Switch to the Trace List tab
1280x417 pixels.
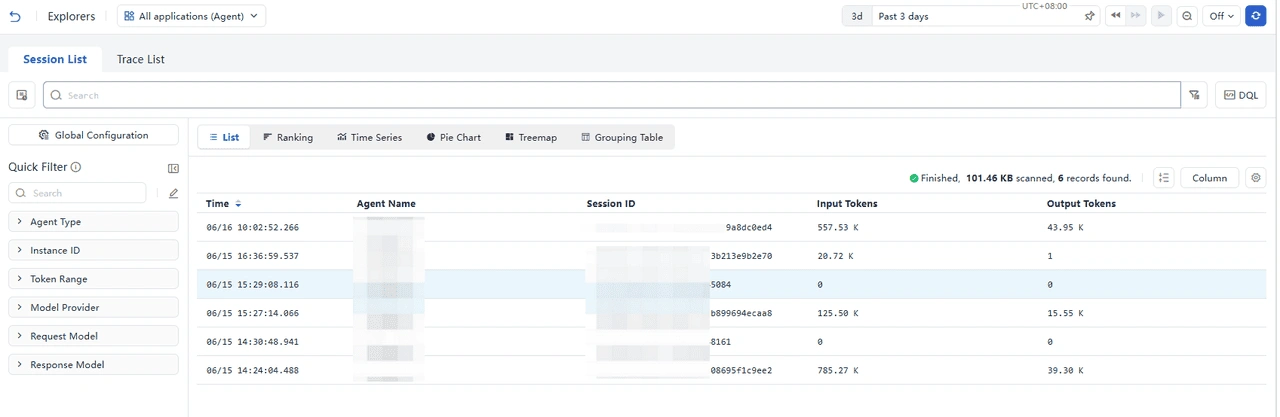click(140, 59)
